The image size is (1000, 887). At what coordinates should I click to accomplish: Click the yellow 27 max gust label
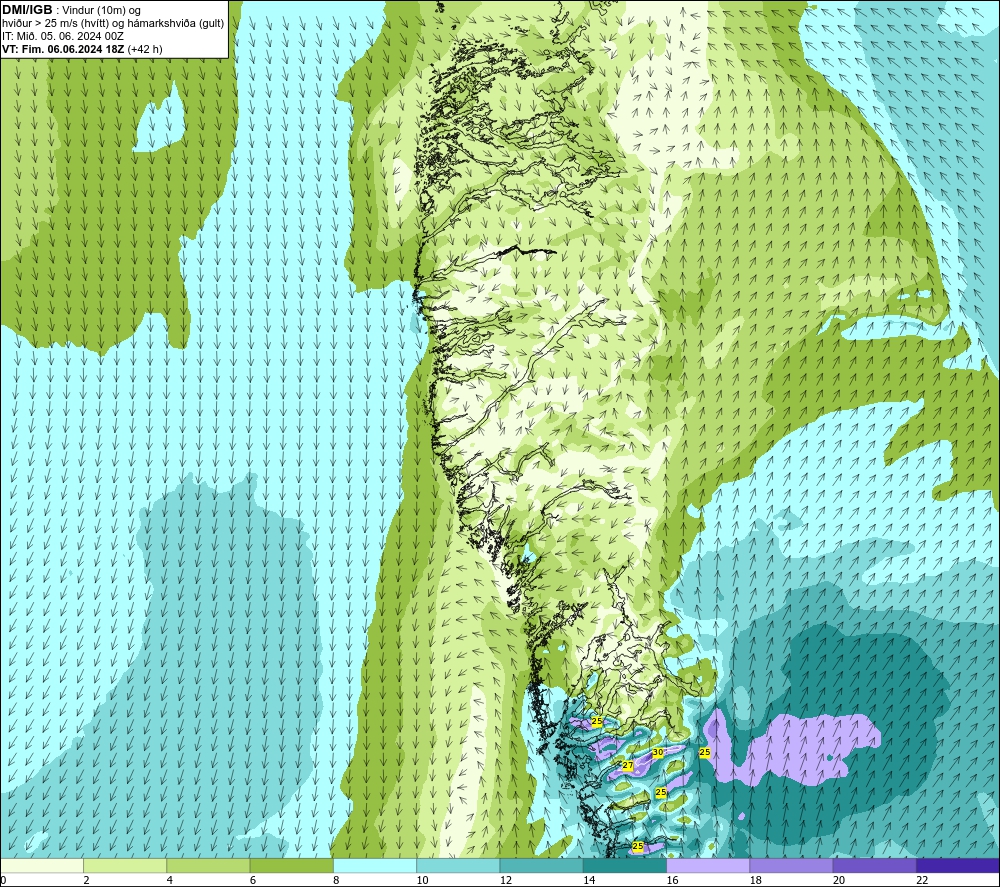coord(628,765)
